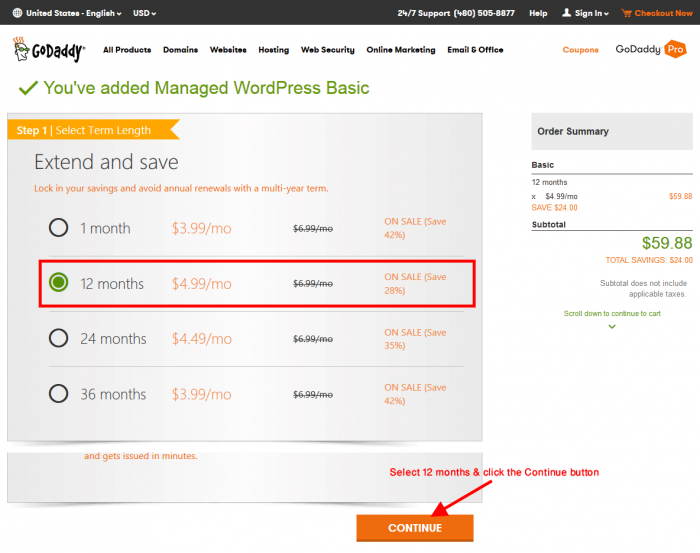
Task: Pick the 36 months radio button
Action: click(x=58, y=394)
